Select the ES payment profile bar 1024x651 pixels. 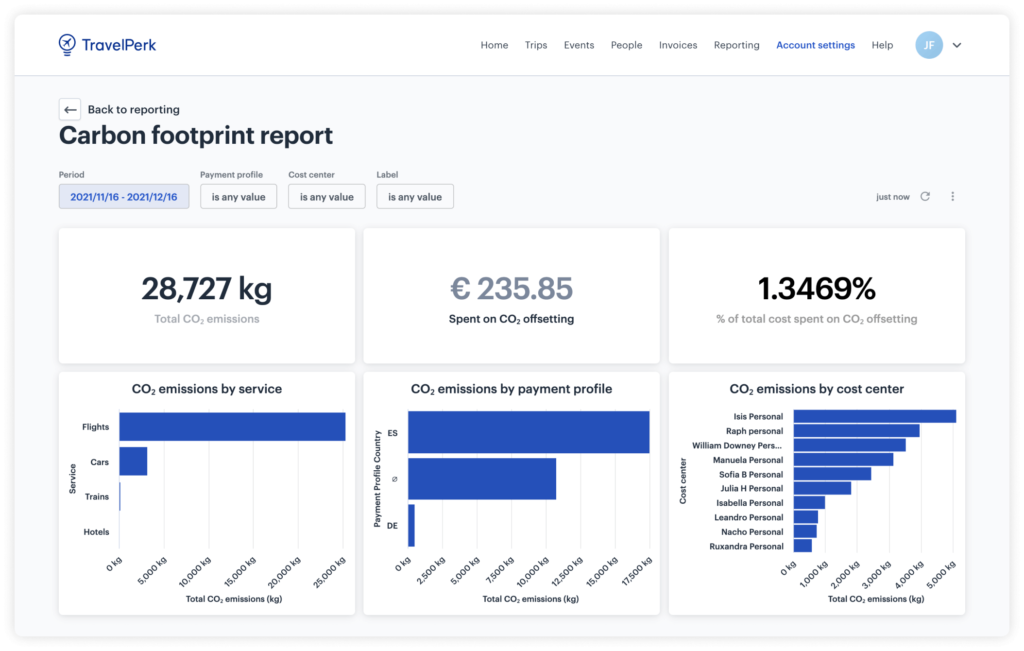point(528,432)
